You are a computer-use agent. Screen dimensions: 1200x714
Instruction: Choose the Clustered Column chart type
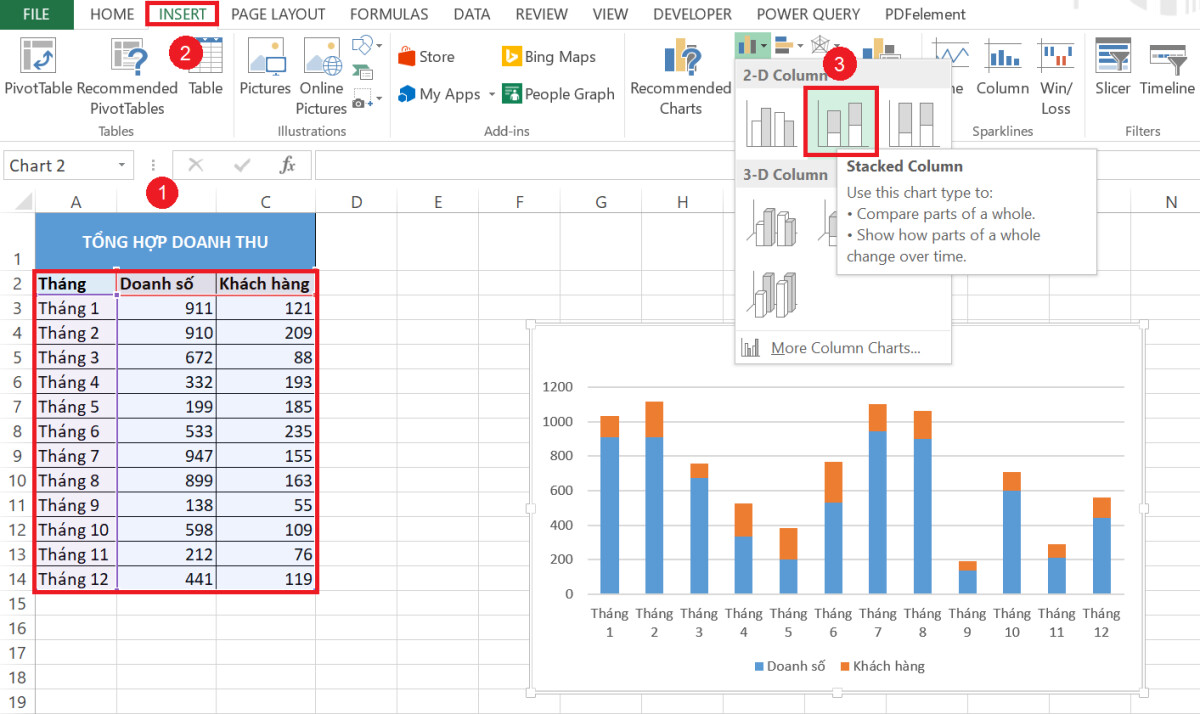click(772, 121)
